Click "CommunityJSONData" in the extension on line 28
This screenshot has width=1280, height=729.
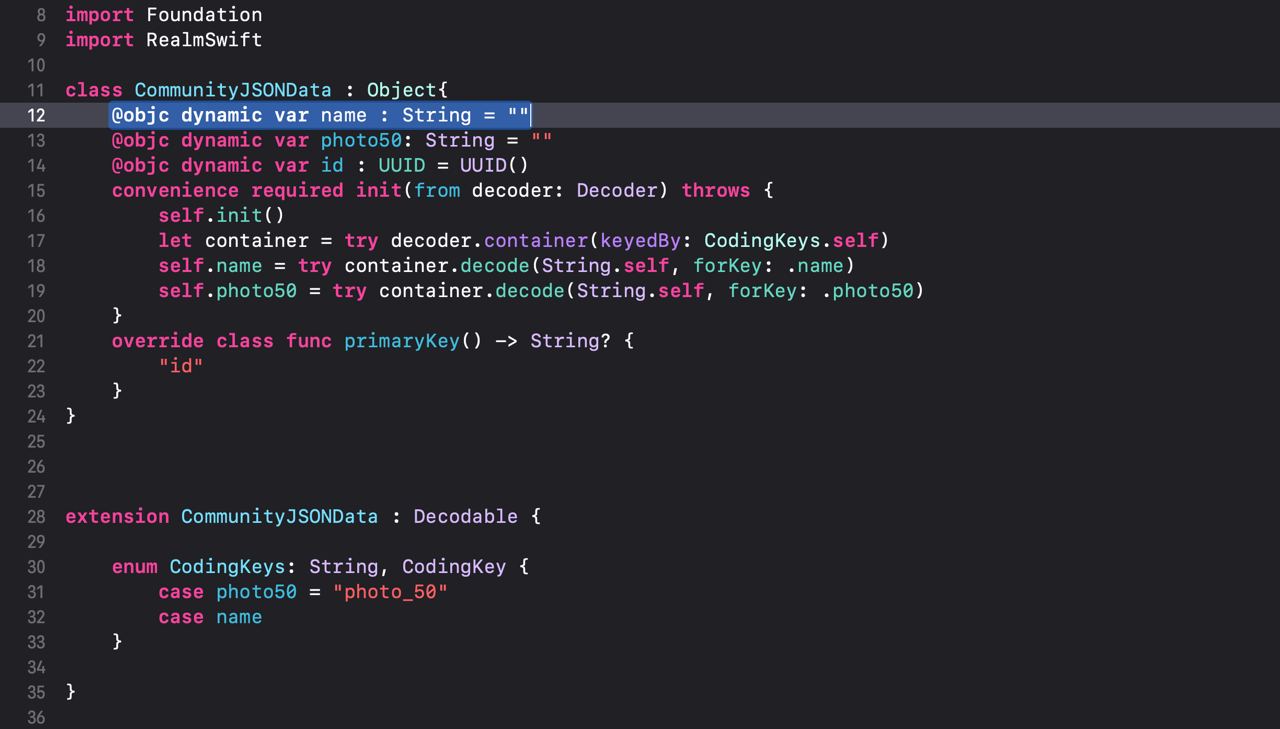tap(280, 516)
